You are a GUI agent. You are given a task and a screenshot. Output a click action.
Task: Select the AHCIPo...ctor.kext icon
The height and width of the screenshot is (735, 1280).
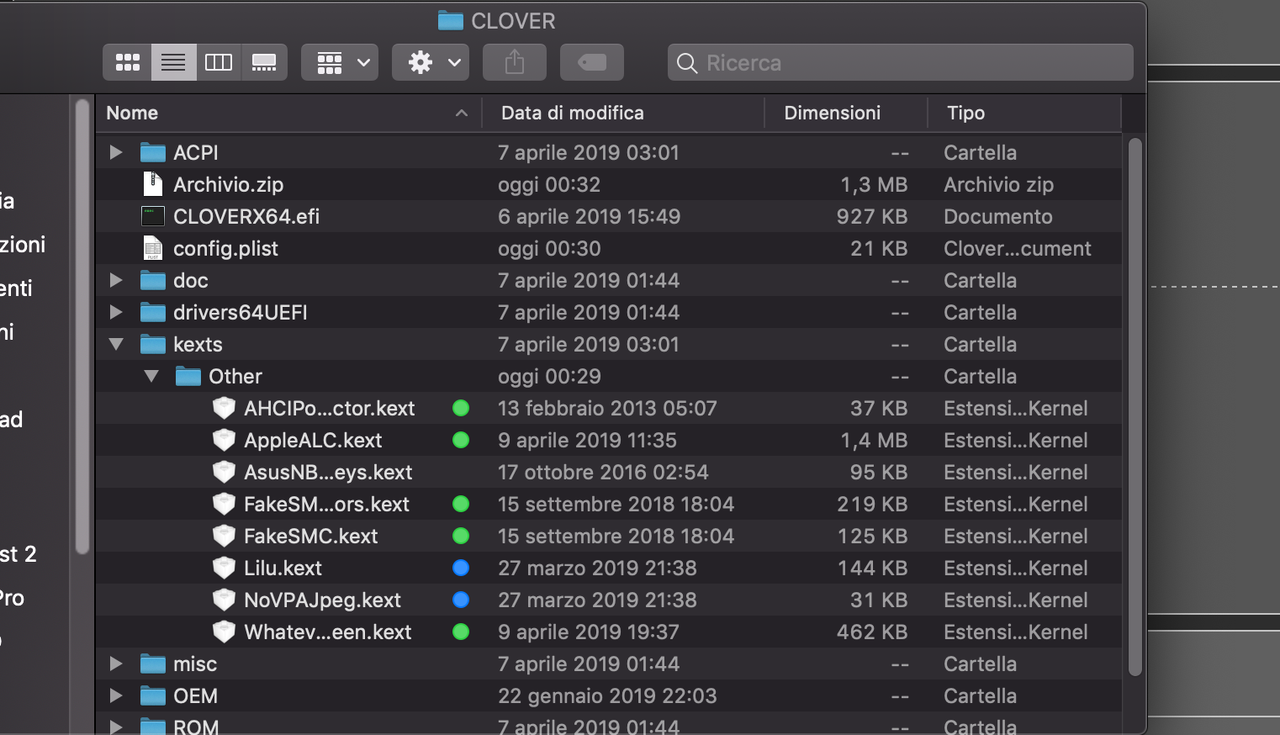pos(224,408)
